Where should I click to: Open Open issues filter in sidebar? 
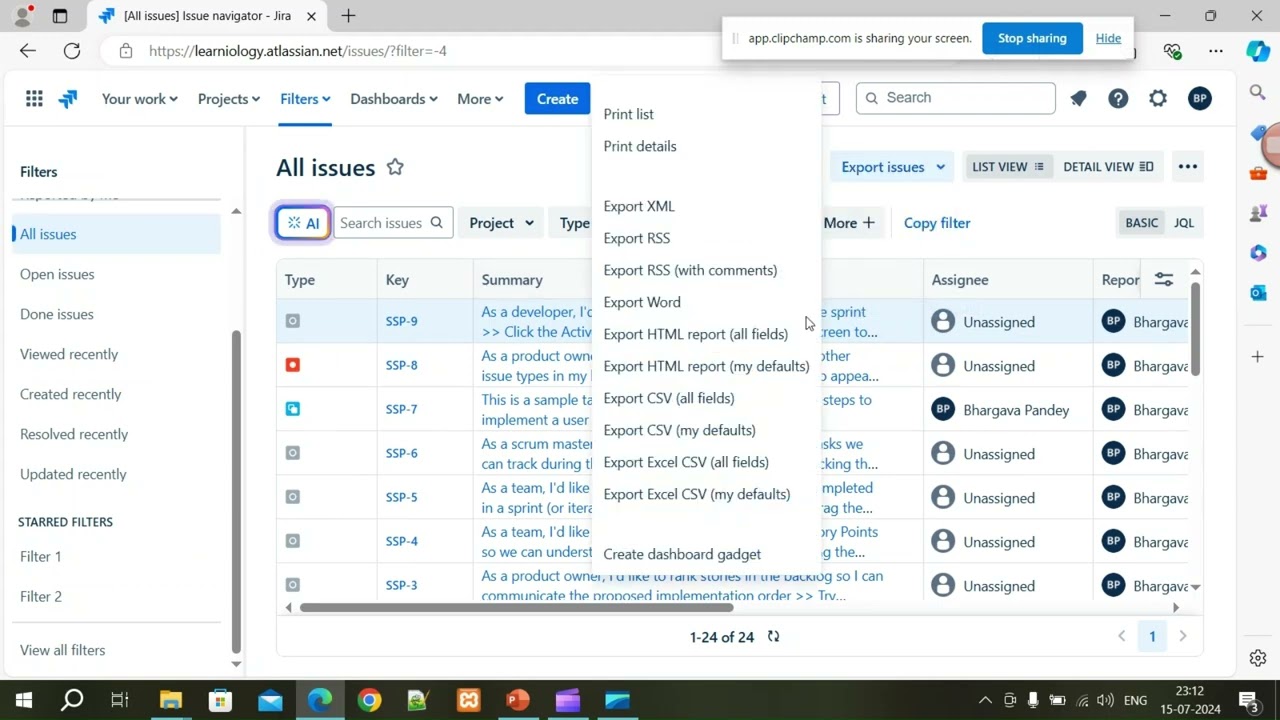click(57, 274)
